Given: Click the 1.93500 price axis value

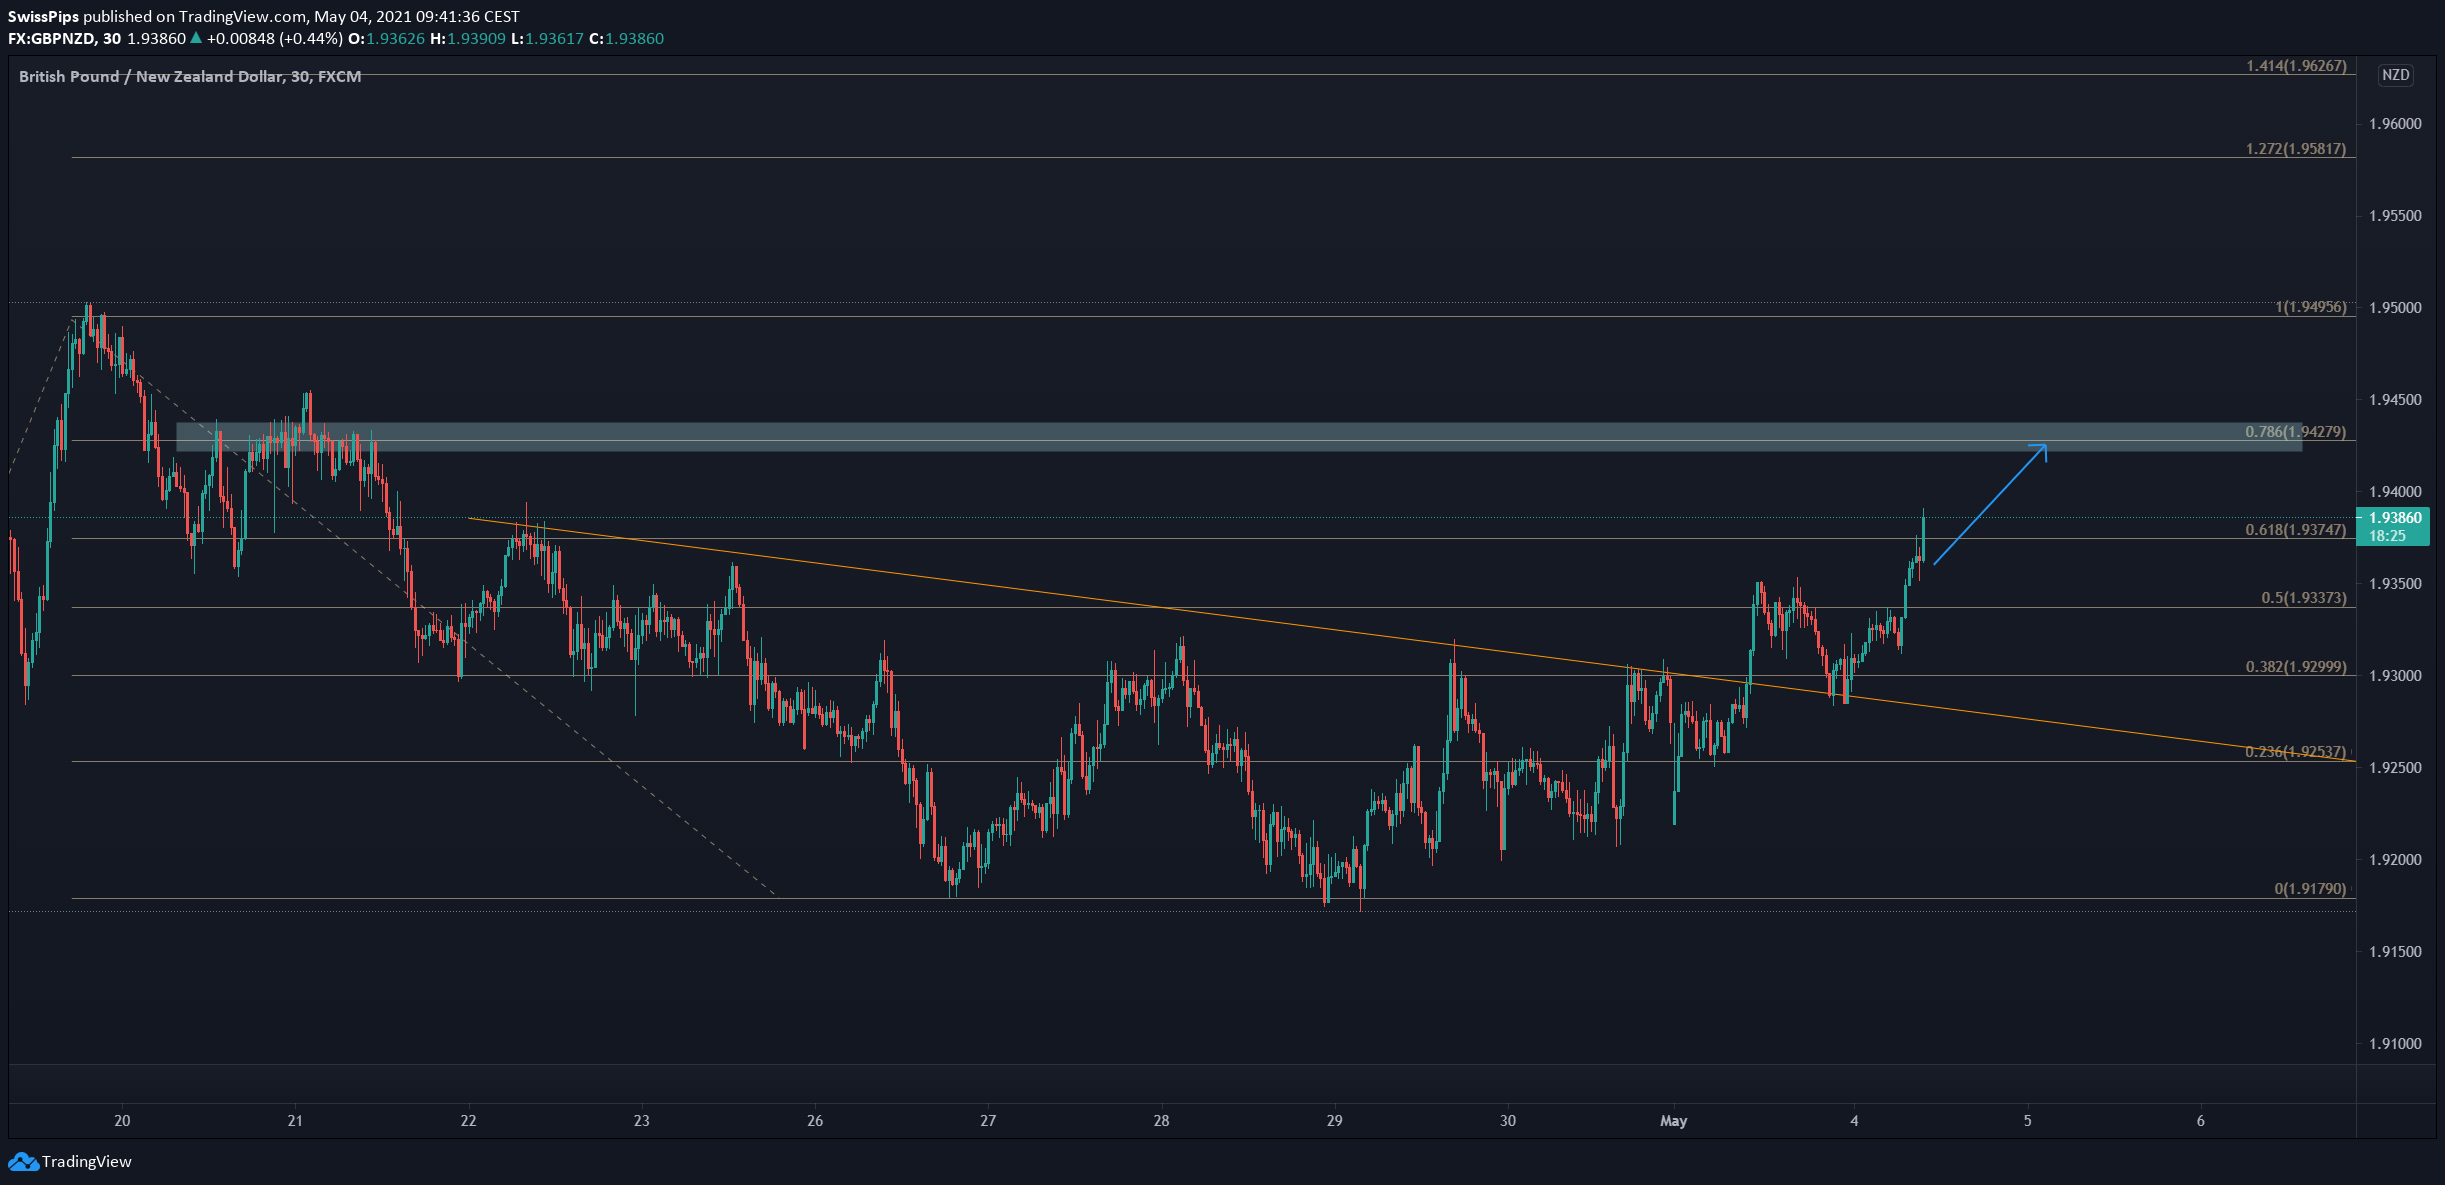Looking at the screenshot, I should coord(2395,584).
